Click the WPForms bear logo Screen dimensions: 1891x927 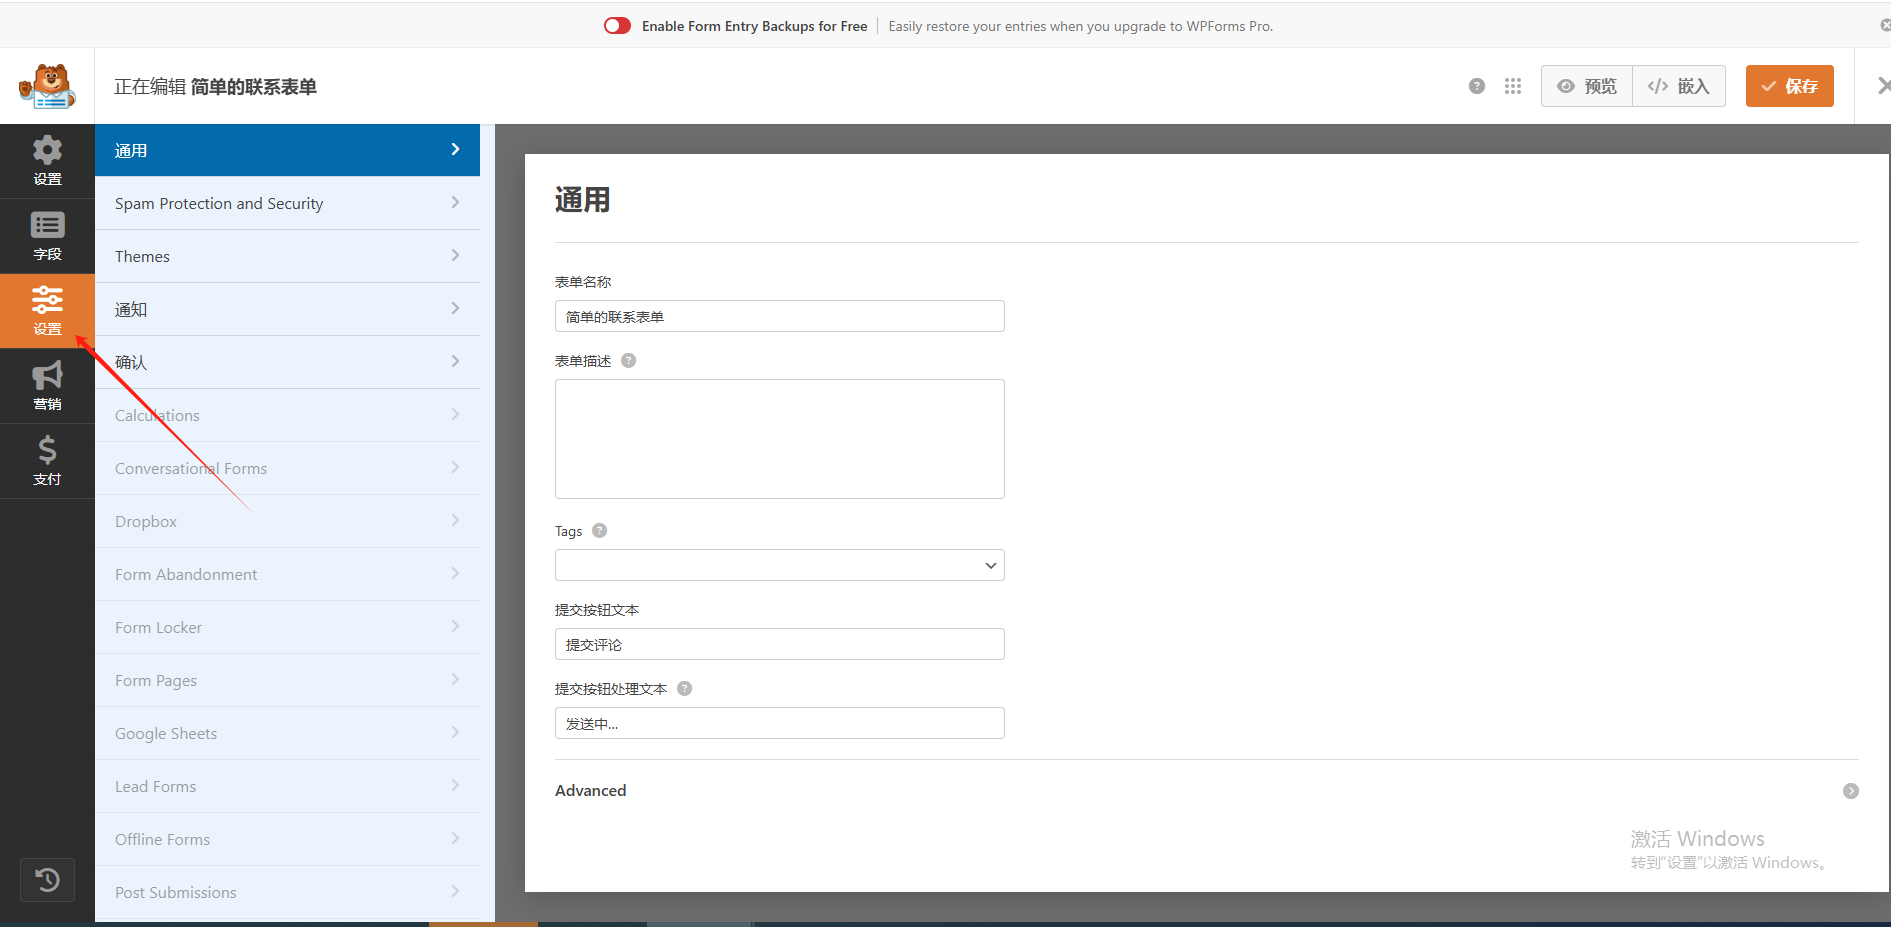(46, 85)
